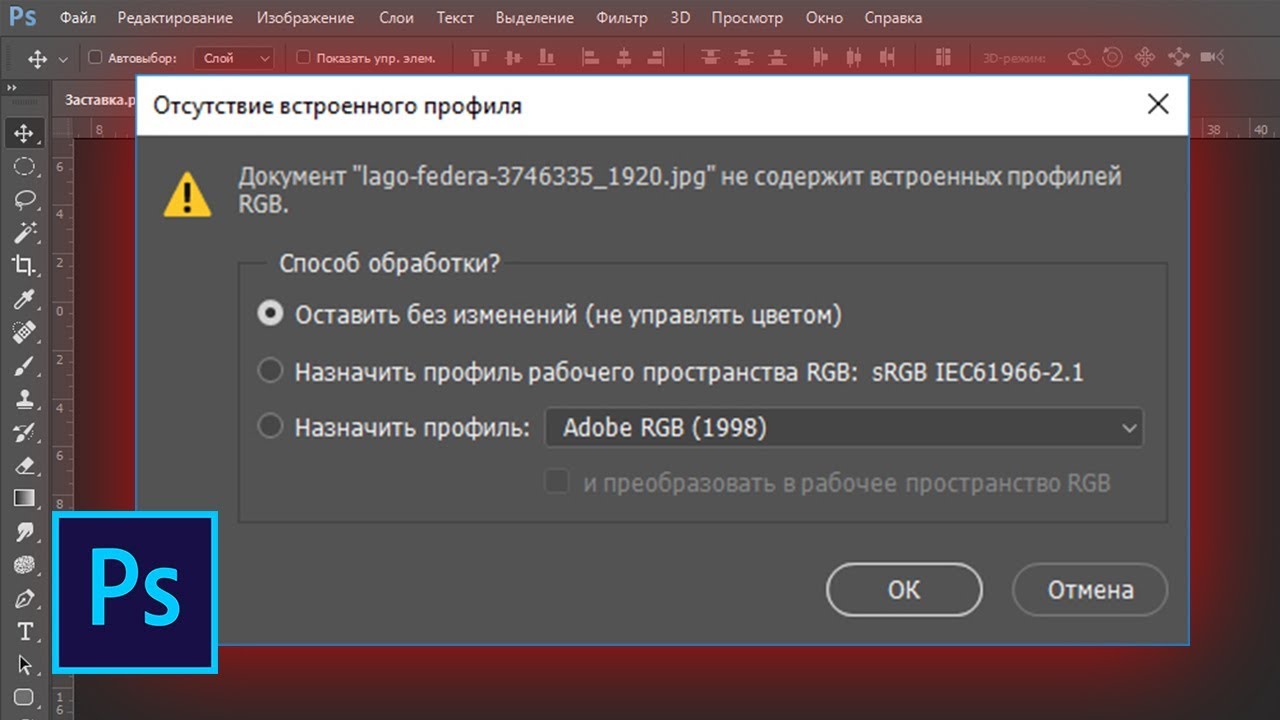Click the Auto-Align Layers icon

pyautogui.click(x=943, y=57)
